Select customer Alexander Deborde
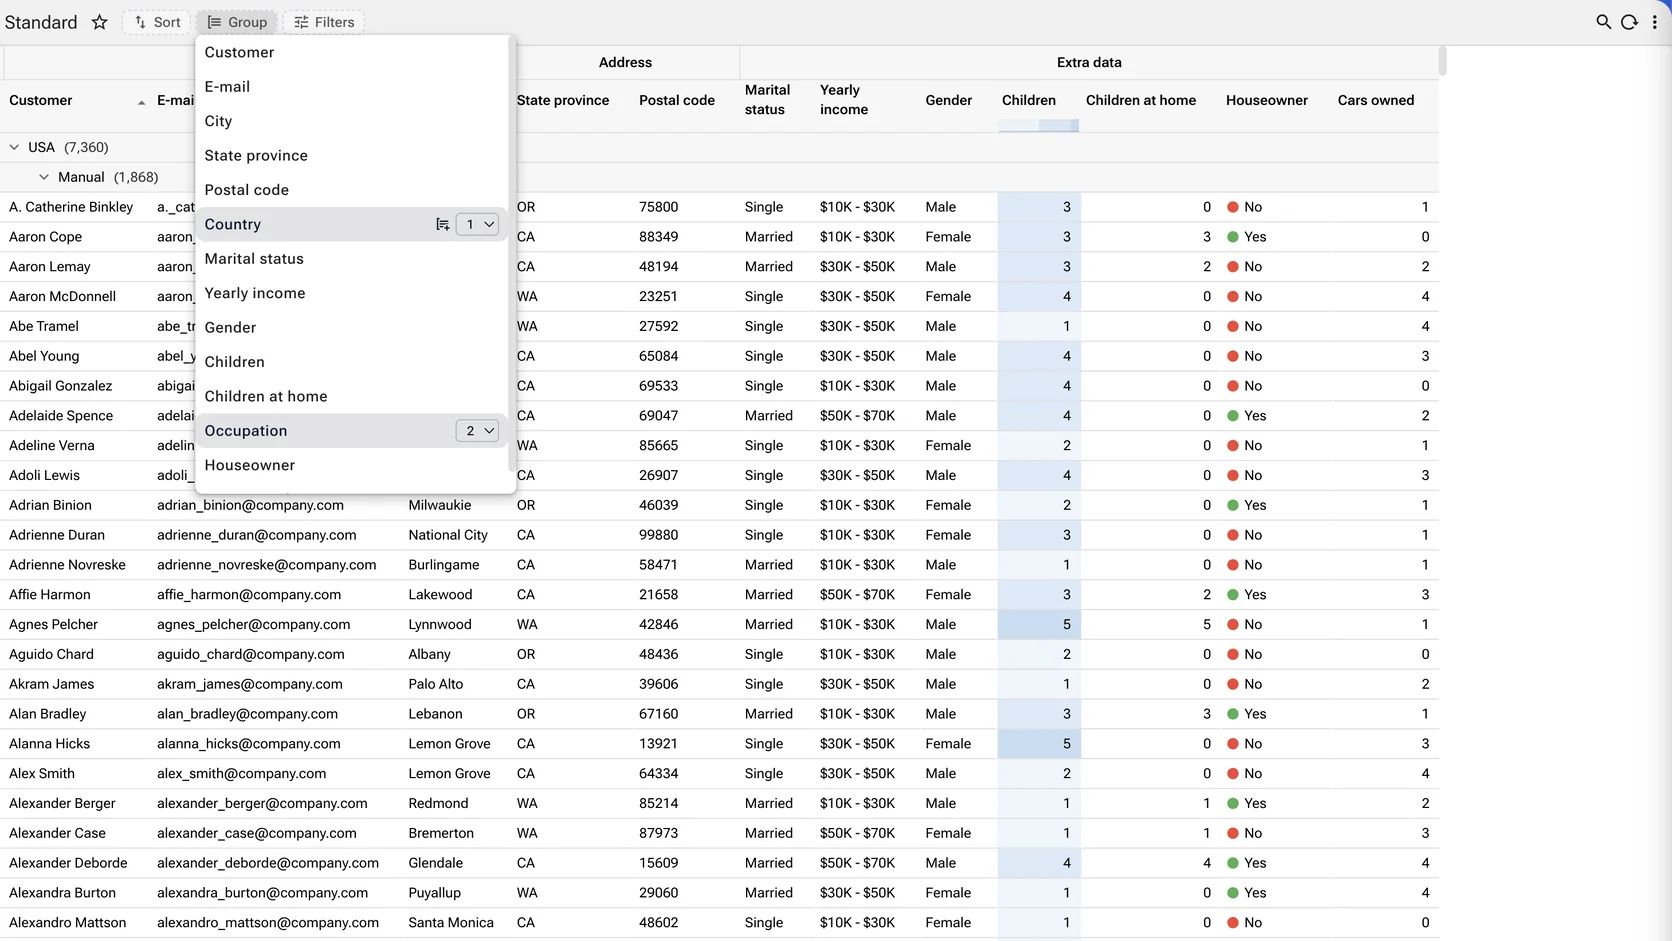 point(68,863)
